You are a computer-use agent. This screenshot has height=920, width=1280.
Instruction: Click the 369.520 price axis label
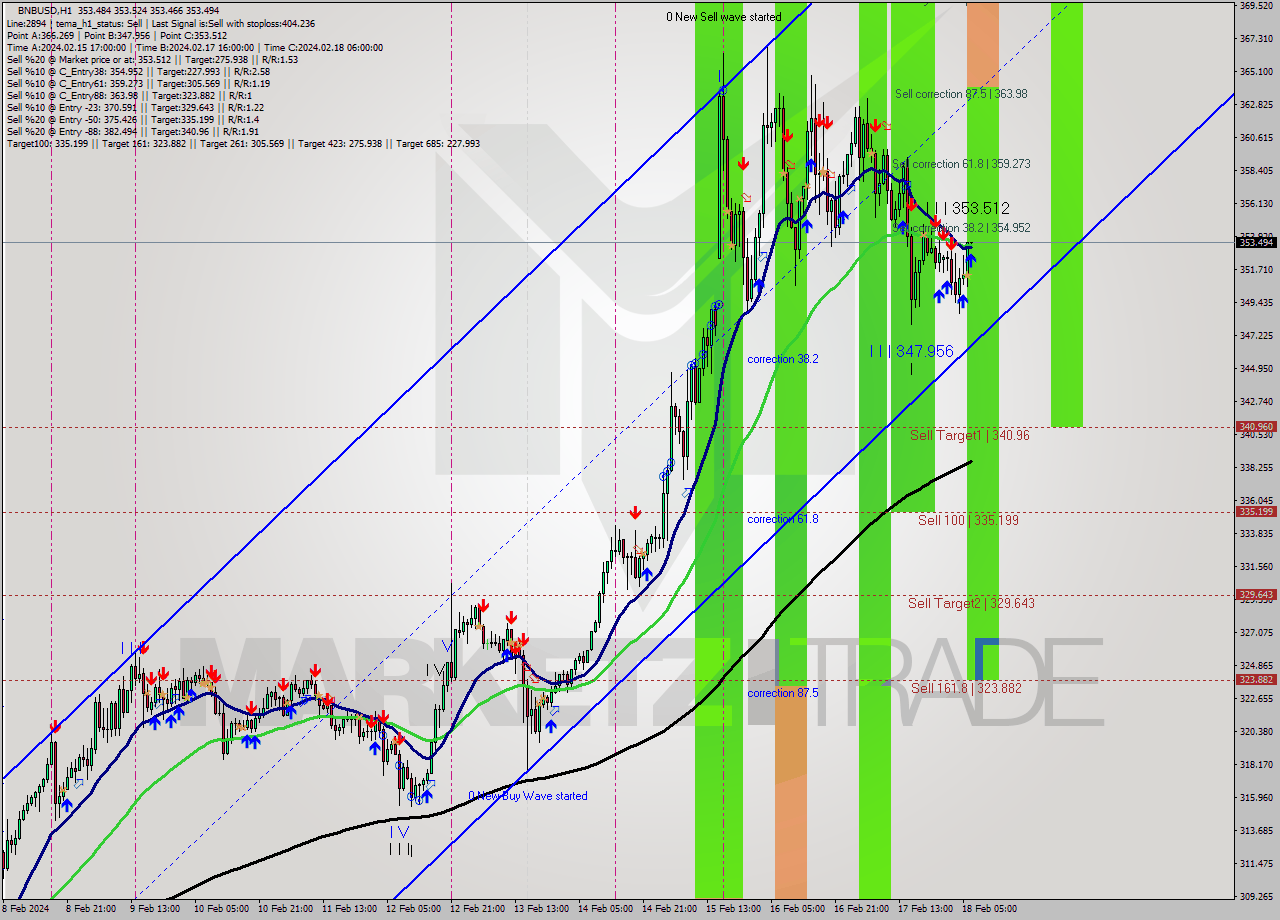(1256, 6)
